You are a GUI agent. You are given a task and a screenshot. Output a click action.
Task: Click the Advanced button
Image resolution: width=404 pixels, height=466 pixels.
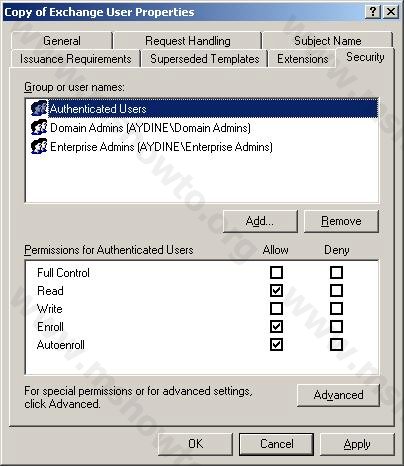pyautogui.click(x=338, y=395)
